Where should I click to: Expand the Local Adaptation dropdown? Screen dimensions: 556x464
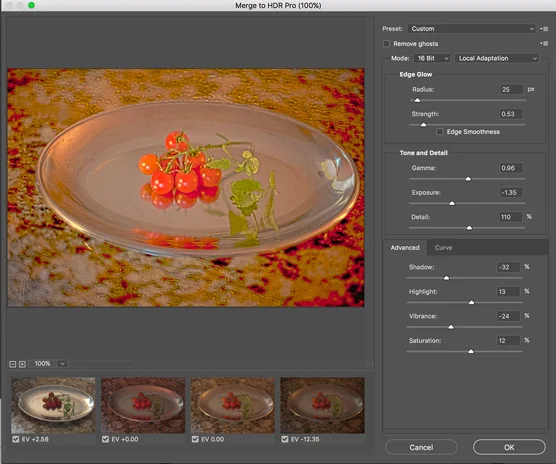point(497,58)
